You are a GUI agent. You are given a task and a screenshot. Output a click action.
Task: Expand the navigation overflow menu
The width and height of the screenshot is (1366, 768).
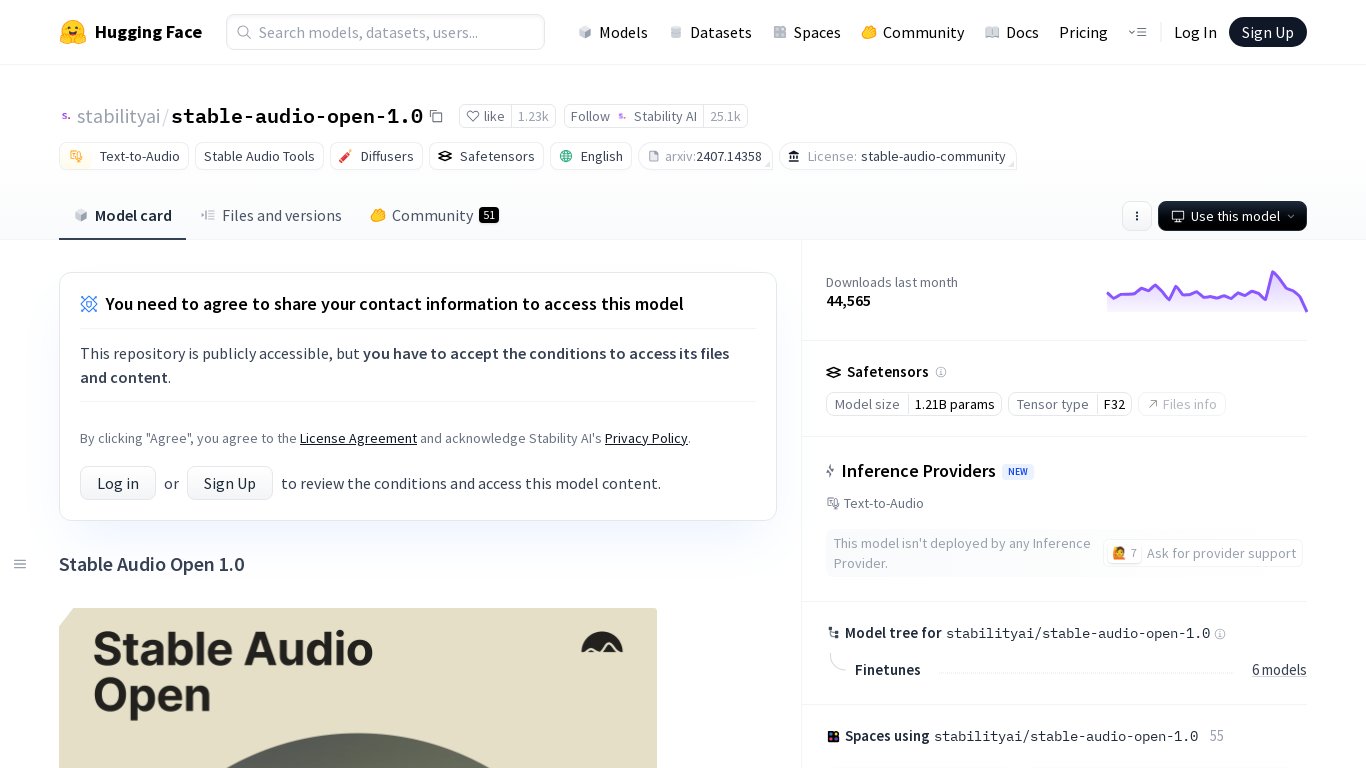[x=1137, y=32]
